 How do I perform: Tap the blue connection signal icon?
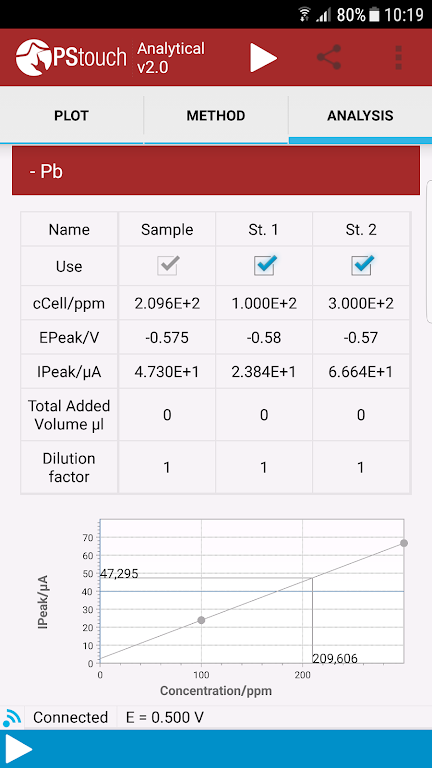click(12, 718)
